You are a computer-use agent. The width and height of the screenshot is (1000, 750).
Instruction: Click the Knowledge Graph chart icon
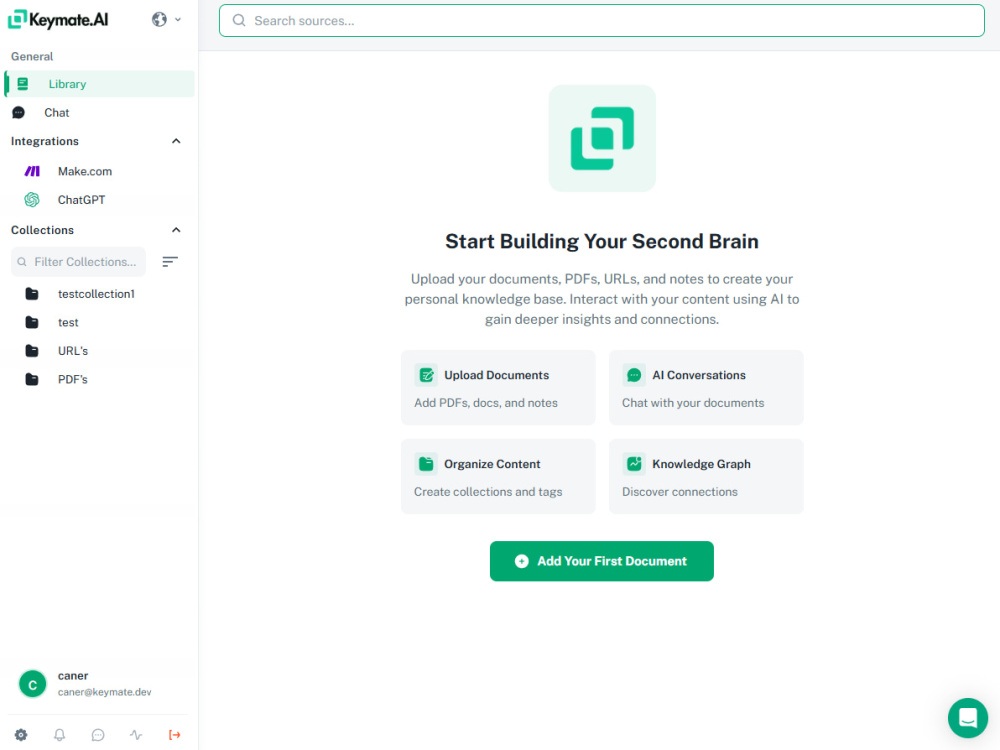click(x=634, y=464)
